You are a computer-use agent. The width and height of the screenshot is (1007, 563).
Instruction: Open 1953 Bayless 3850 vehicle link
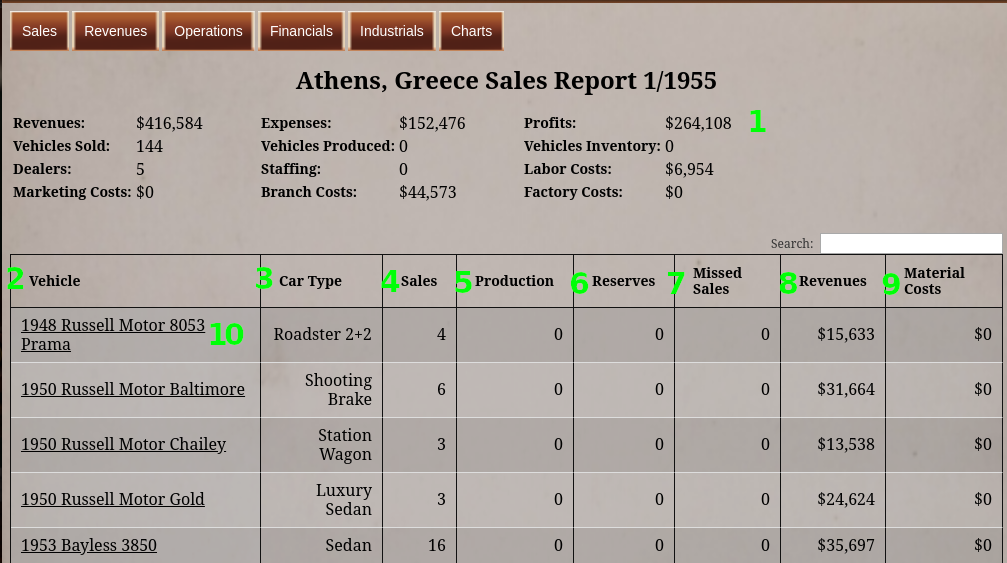click(89, 545)
